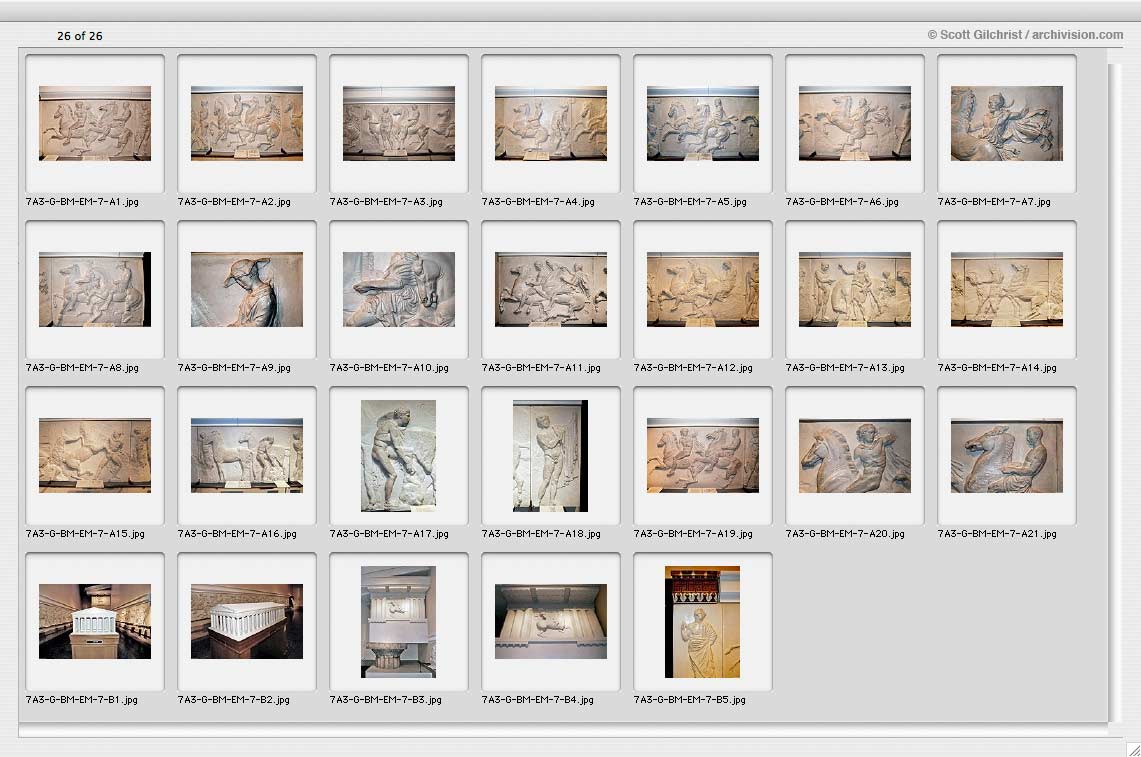Image resolution: width=1141 pixels, height=757 pixels.
Task: Choose the image 7A3-G-BM-EM-7-A6.jpg
Action: click(855, 123)
